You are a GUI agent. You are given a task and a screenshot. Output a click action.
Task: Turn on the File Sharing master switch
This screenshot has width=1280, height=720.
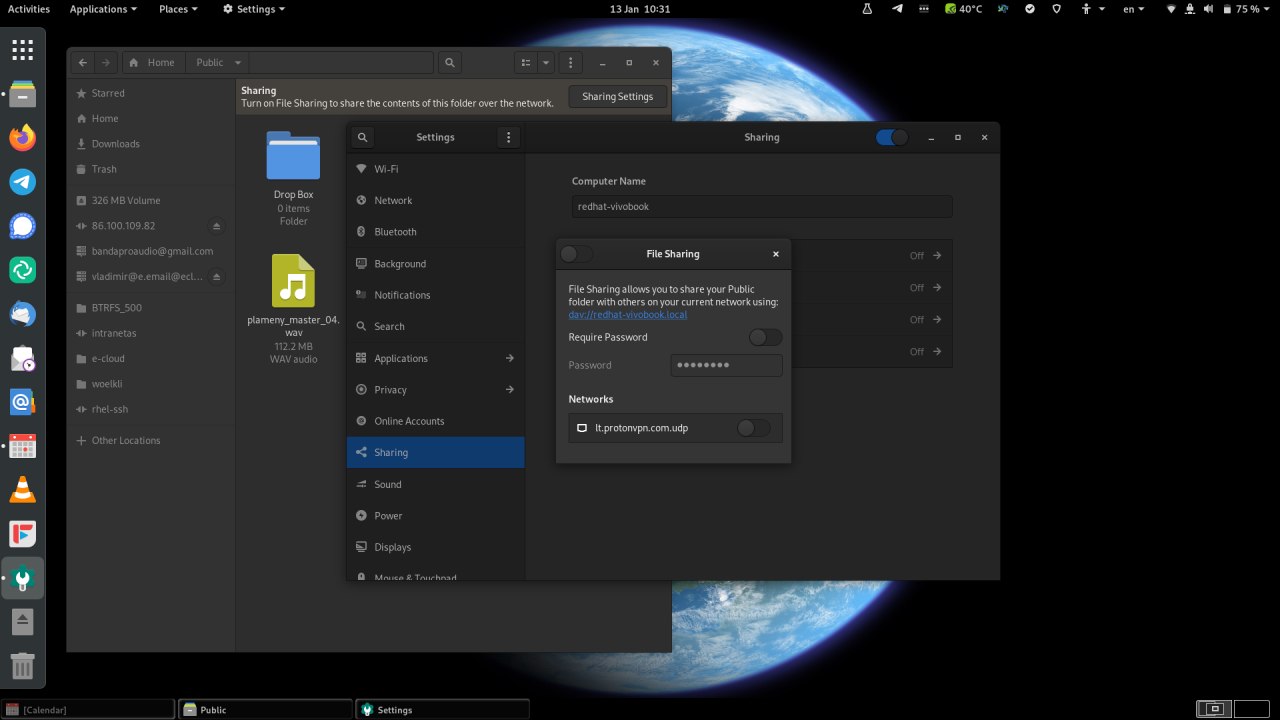click(x=577, y=254)
